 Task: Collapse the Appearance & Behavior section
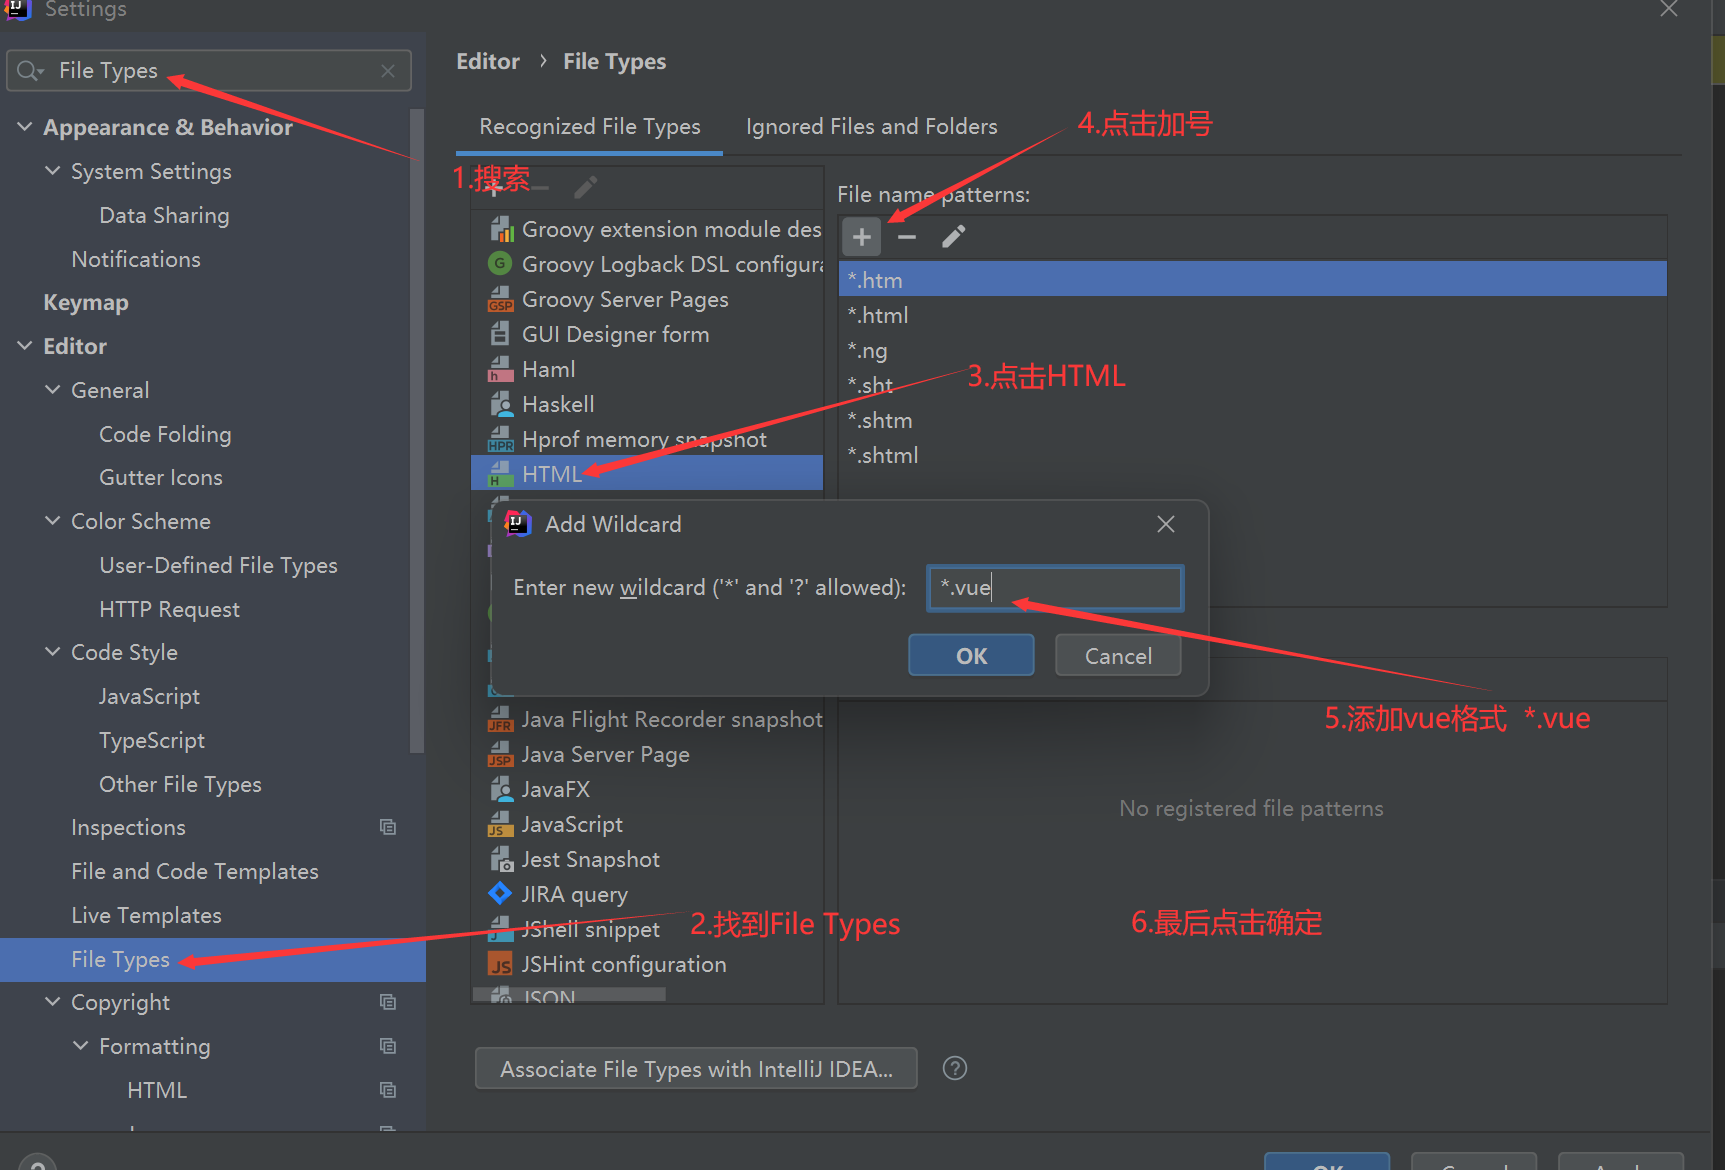(x=25, y=127)
